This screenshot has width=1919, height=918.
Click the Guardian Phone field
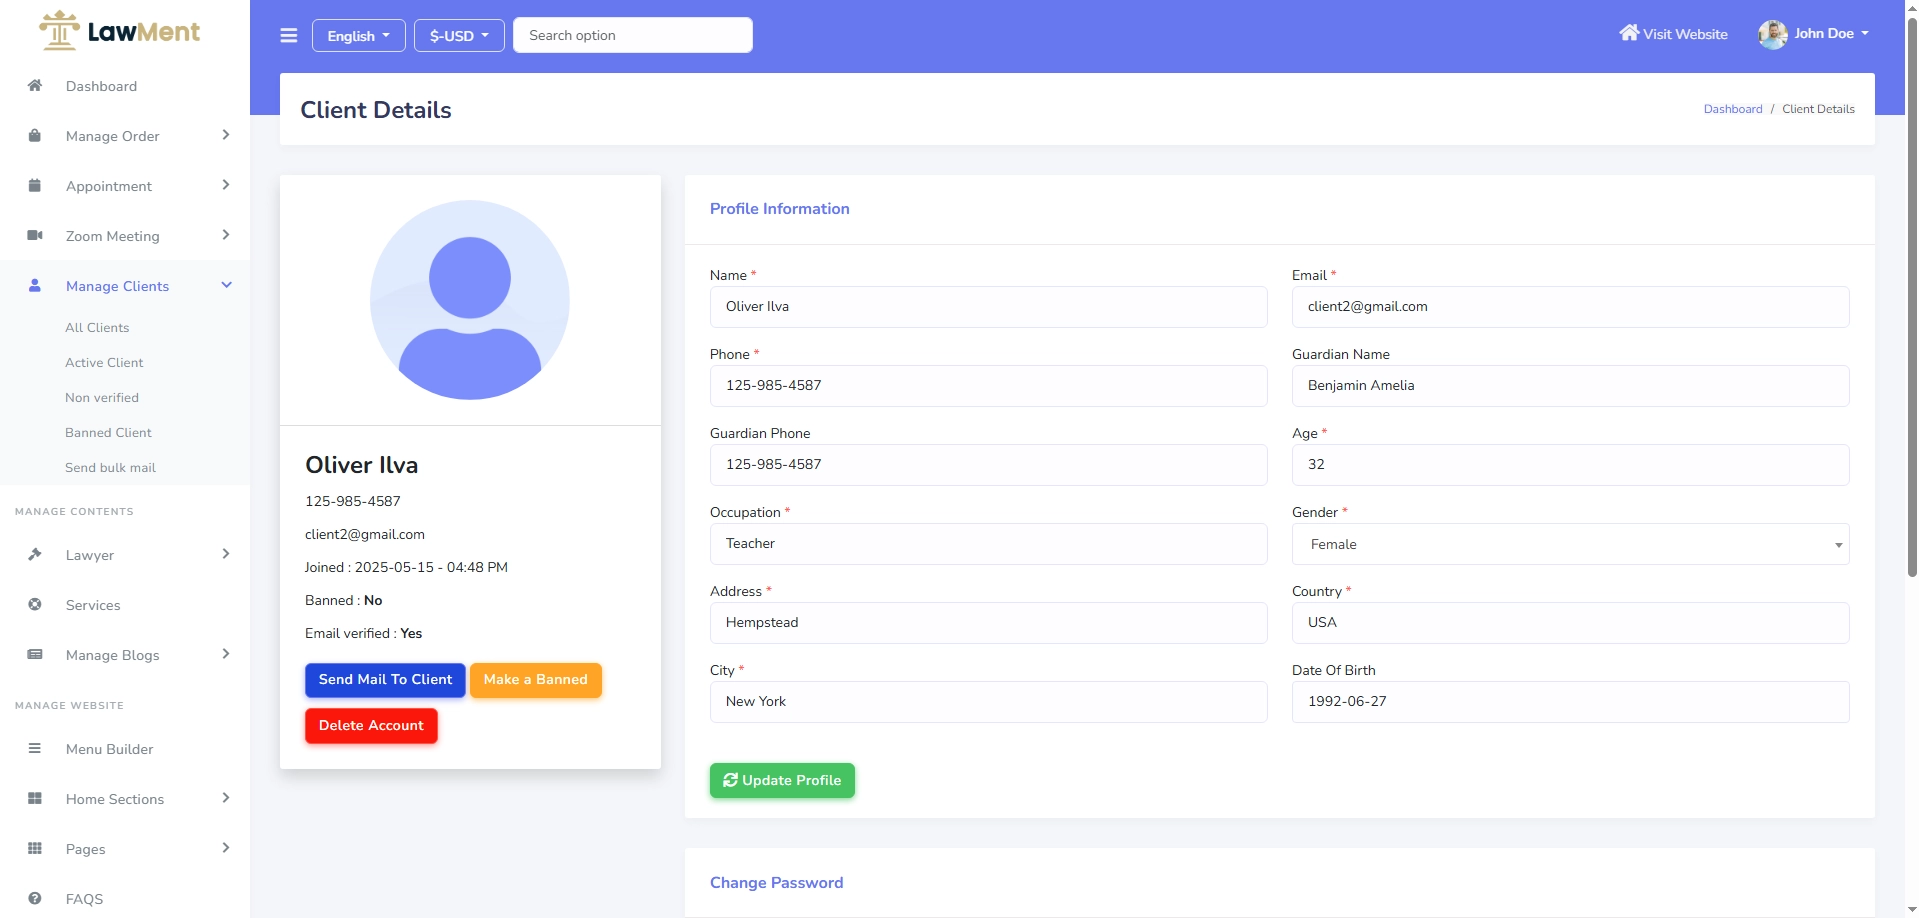[x=989, y=465]
